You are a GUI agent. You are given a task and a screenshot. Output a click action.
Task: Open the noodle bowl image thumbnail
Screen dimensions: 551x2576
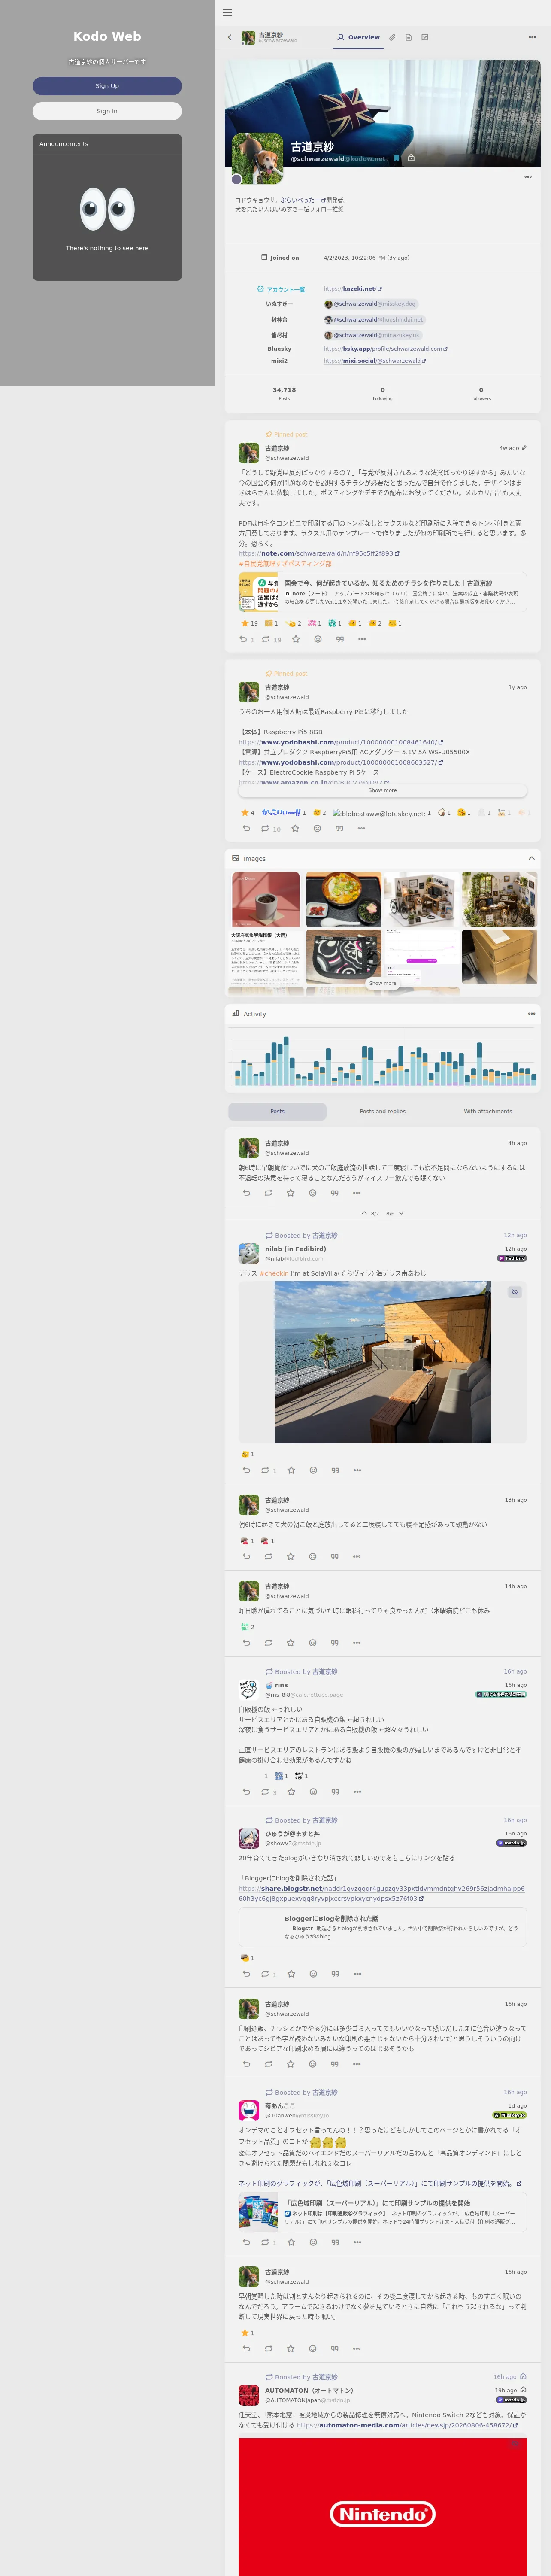tap(344, 900)
